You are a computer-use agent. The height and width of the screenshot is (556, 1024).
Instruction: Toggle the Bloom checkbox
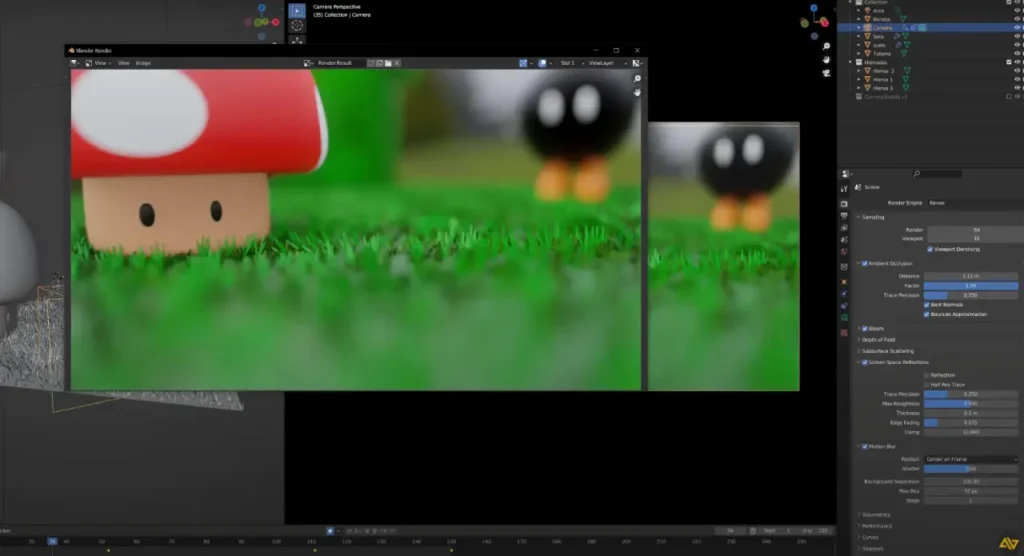click(865, 329)
